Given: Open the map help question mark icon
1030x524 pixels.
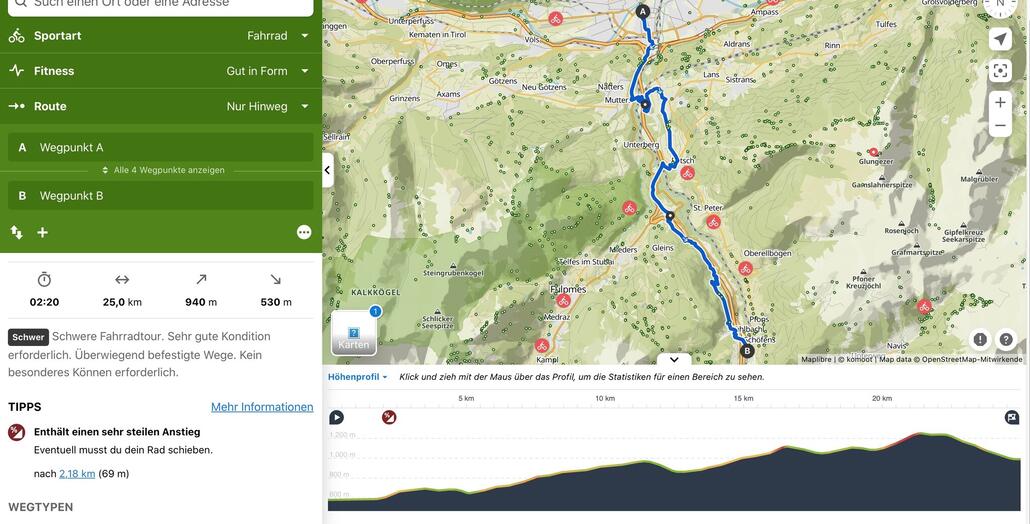Looking at the screenshot, I should (x=1006, y=339).
